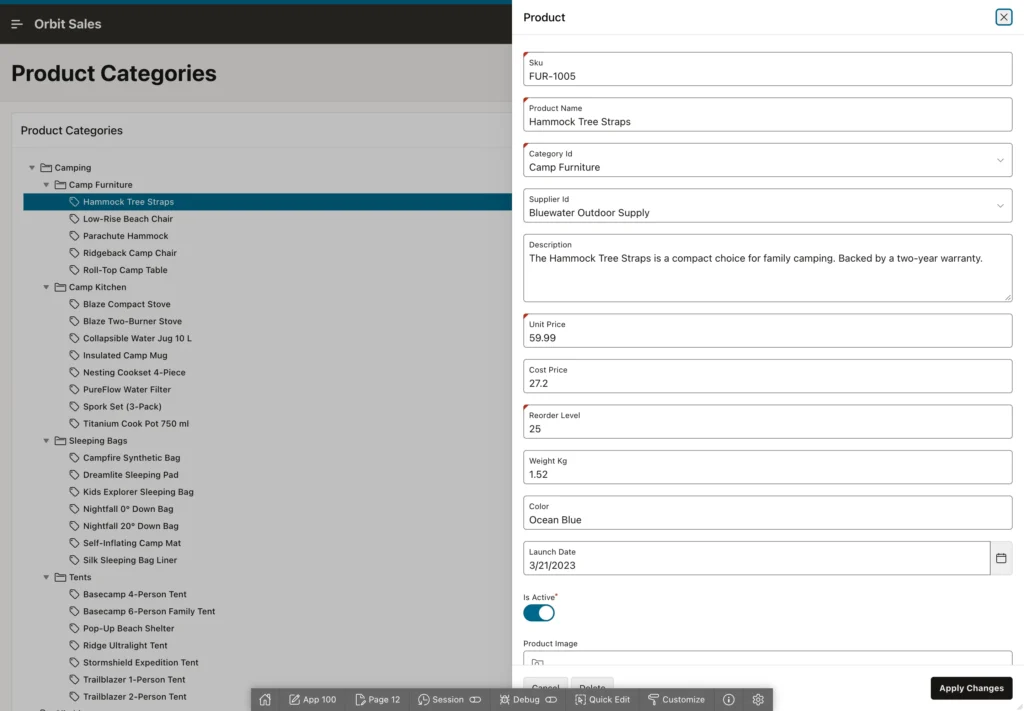
Task: Select Ridgeback Camp Chair item
Action: coord(130,253)
